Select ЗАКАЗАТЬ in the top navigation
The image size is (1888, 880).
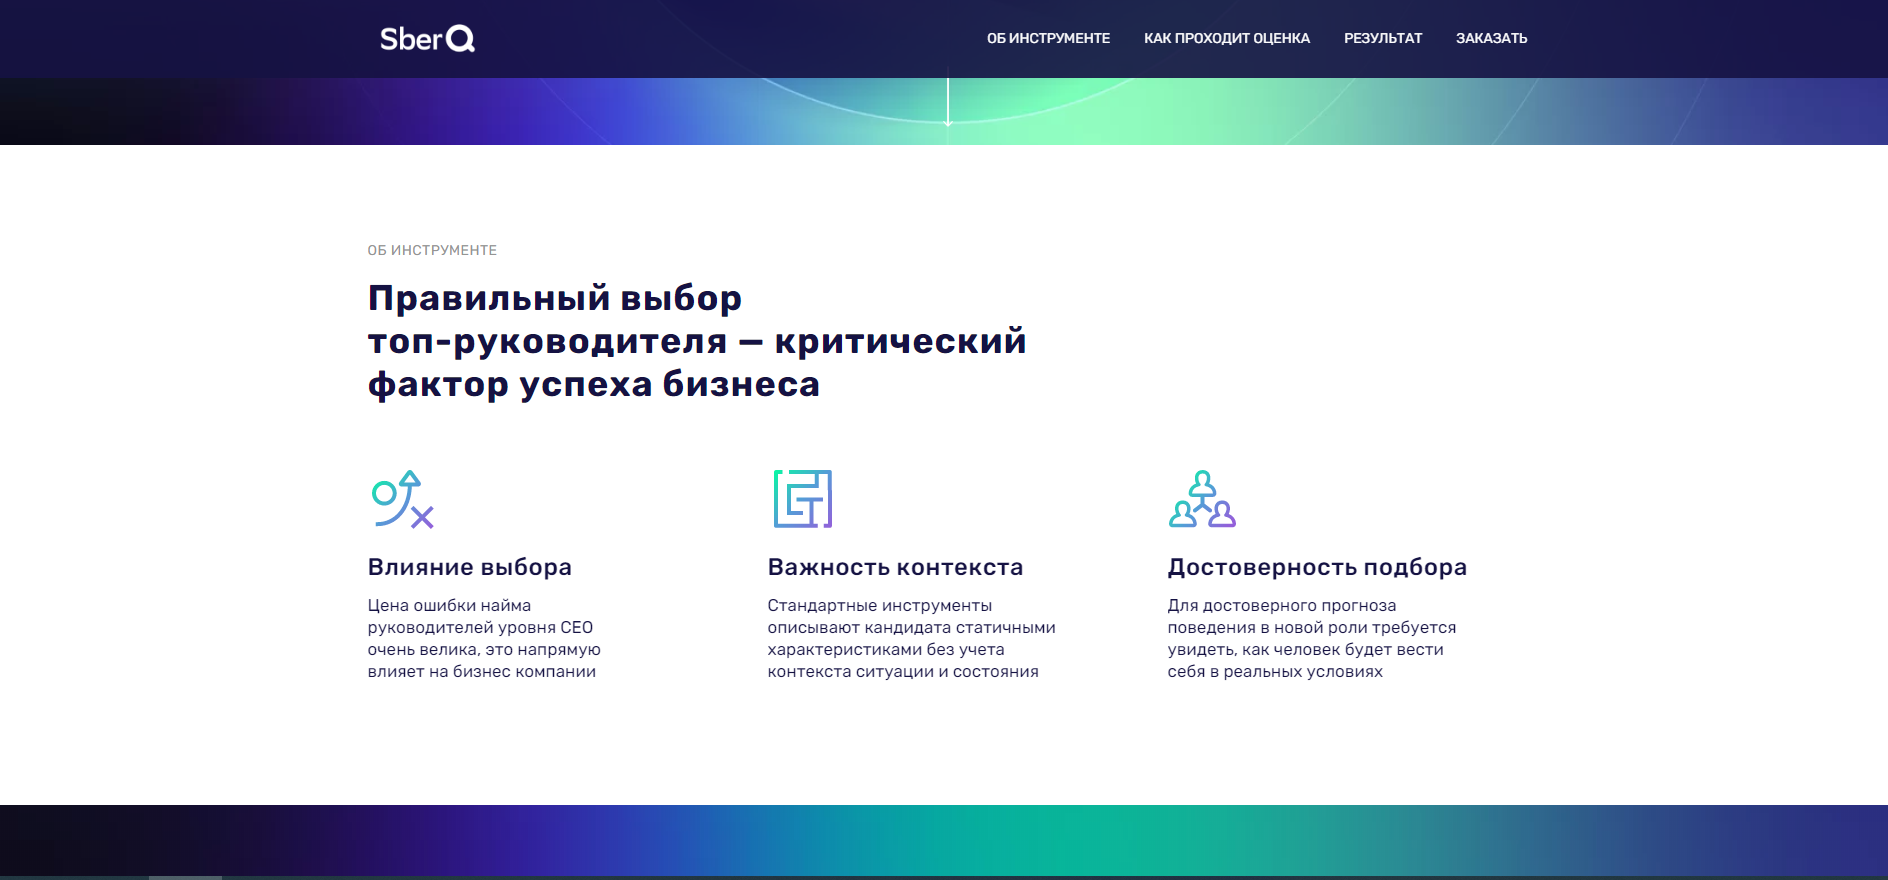coord(1491,38)
